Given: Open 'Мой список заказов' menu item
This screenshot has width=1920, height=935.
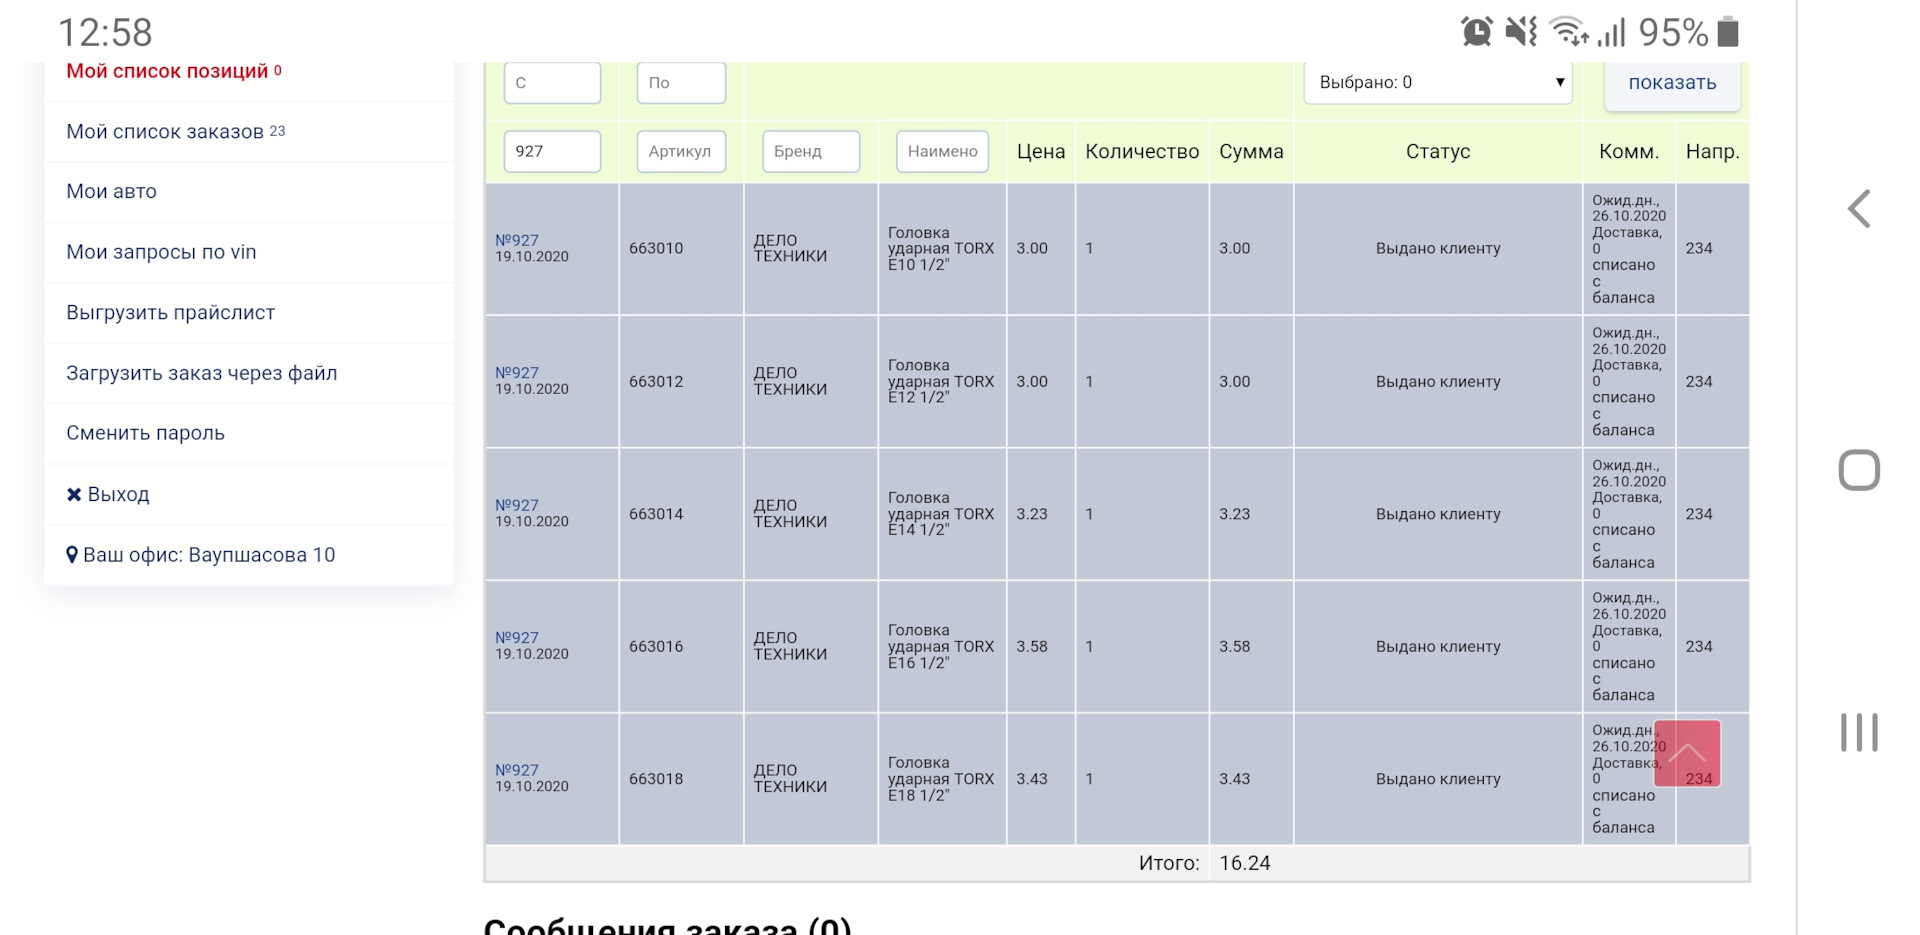Looking at the screenshot, I should [165, 132].
